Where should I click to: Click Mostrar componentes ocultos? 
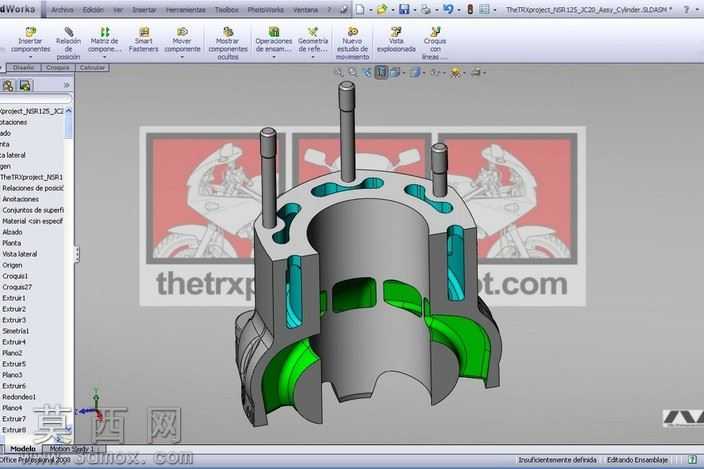[228, 44]
